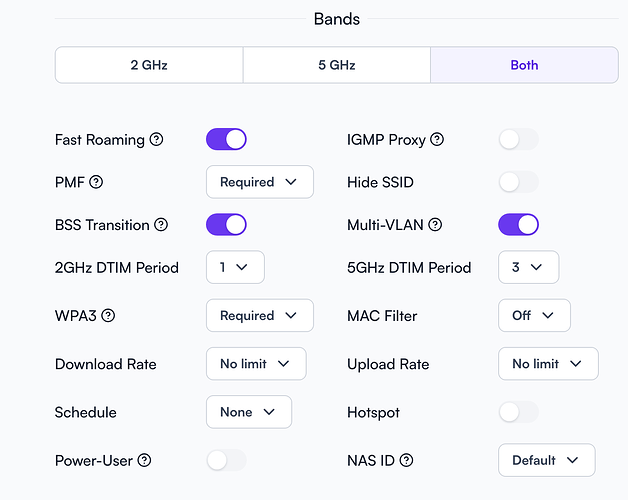This screenshot has height=500, width=628.
Task: Open the Schedule dropdown
Action: (248, 412)
